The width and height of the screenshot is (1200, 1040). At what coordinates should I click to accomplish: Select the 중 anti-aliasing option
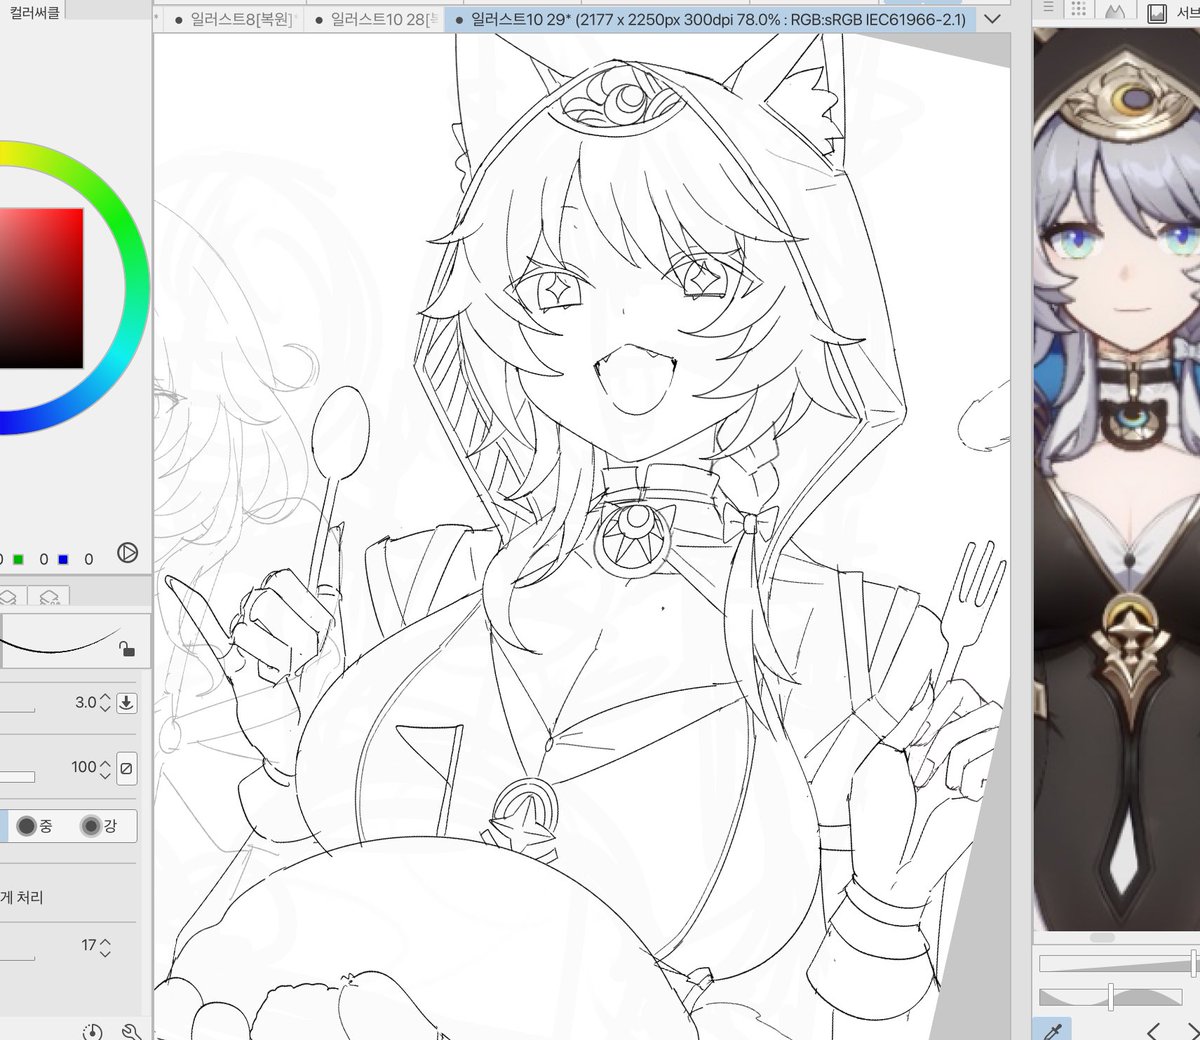click(x=35, y=826)
